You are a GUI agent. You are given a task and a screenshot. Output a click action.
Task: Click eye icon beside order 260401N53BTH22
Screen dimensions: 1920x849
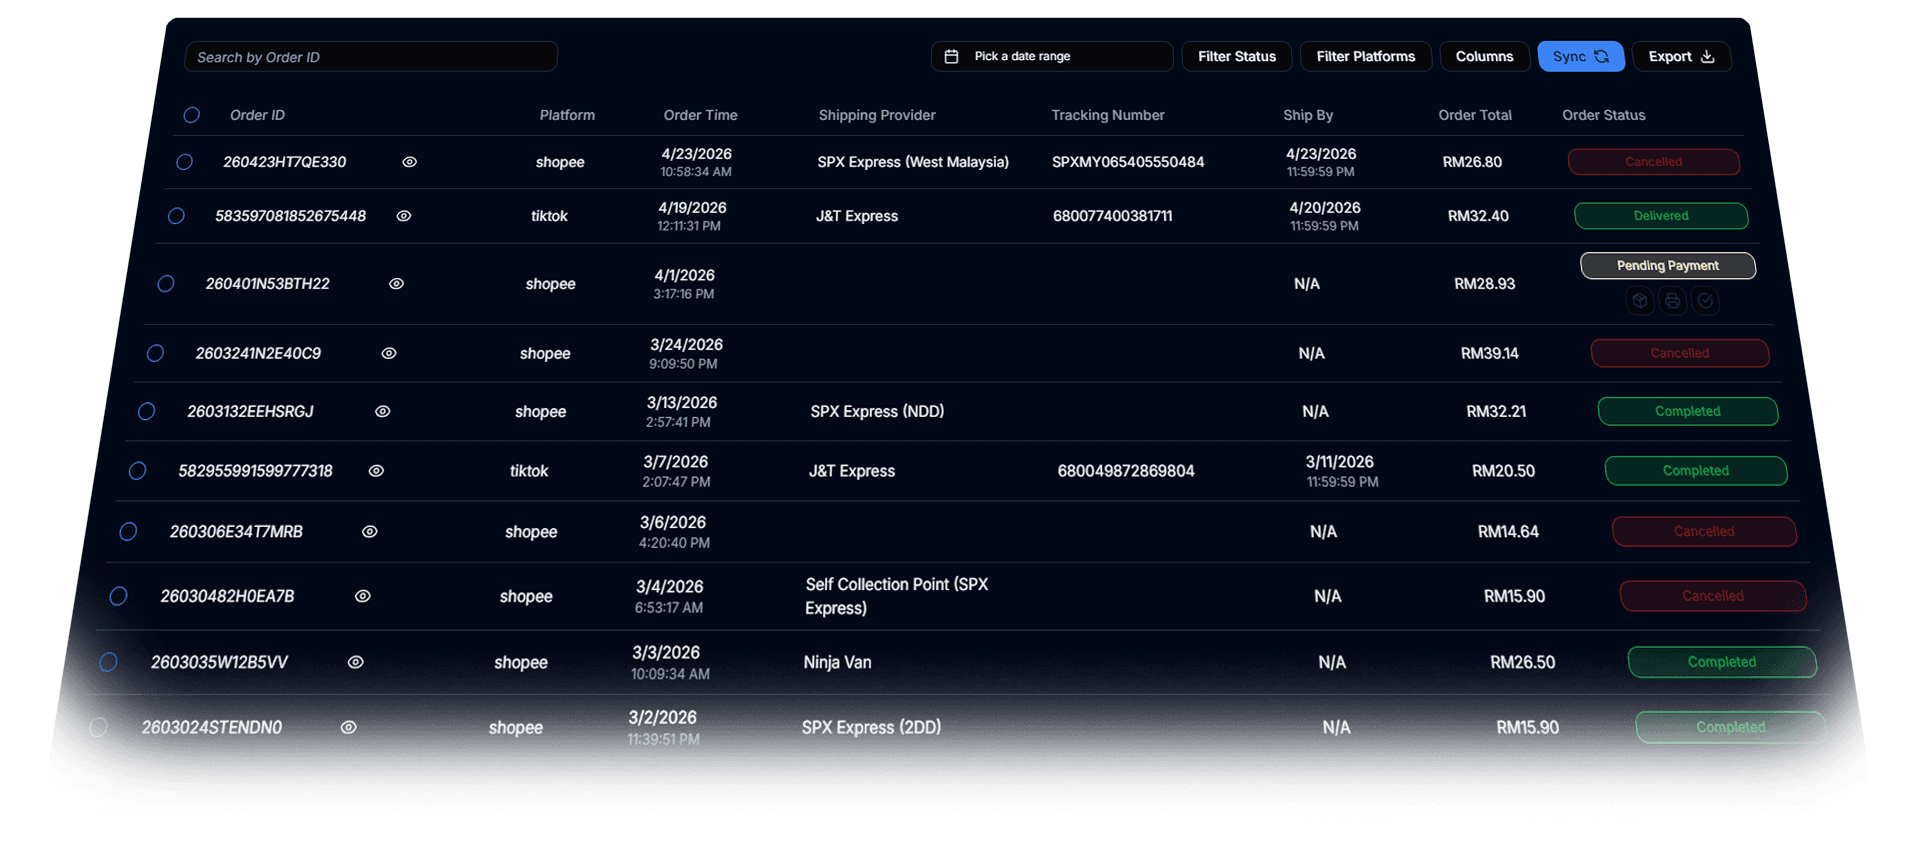(396, 284)
